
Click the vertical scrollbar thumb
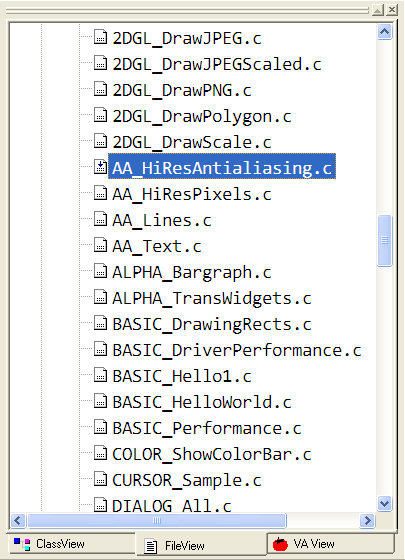coord(385,240)
